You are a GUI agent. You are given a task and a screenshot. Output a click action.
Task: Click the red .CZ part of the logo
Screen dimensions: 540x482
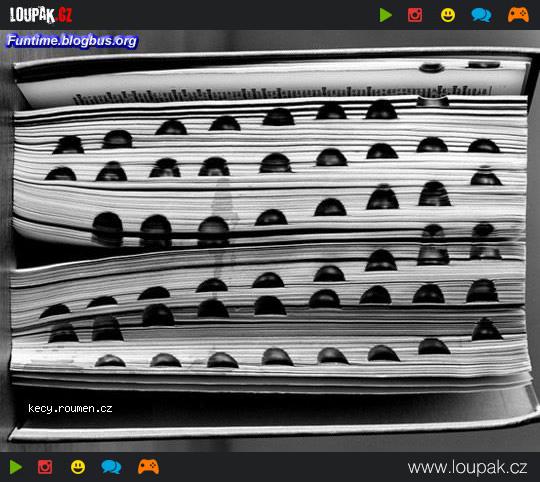click(x=64, y=15)
